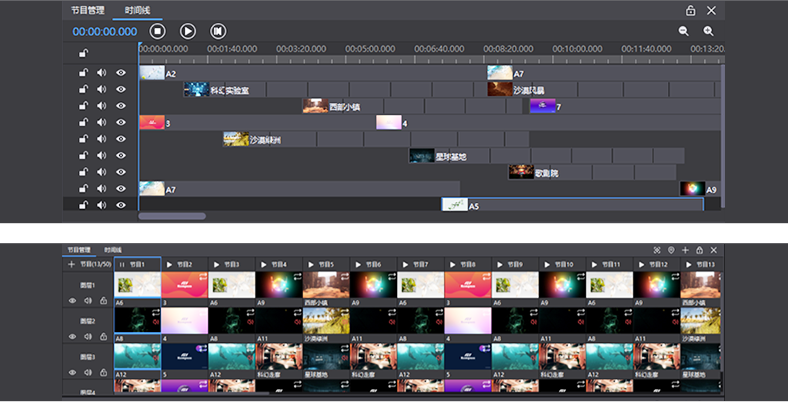Open the 时间线 tab in the bottom panel

click(x=112, y=249)
